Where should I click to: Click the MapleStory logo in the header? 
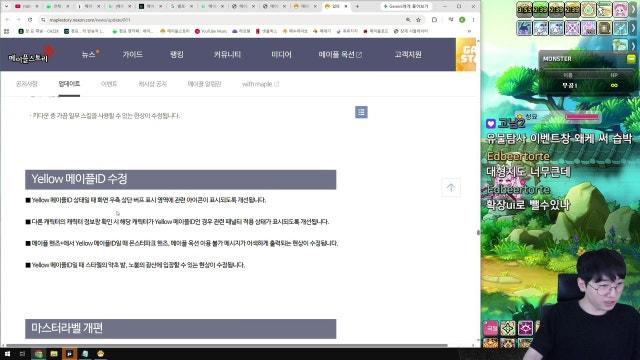coord(29,57)
